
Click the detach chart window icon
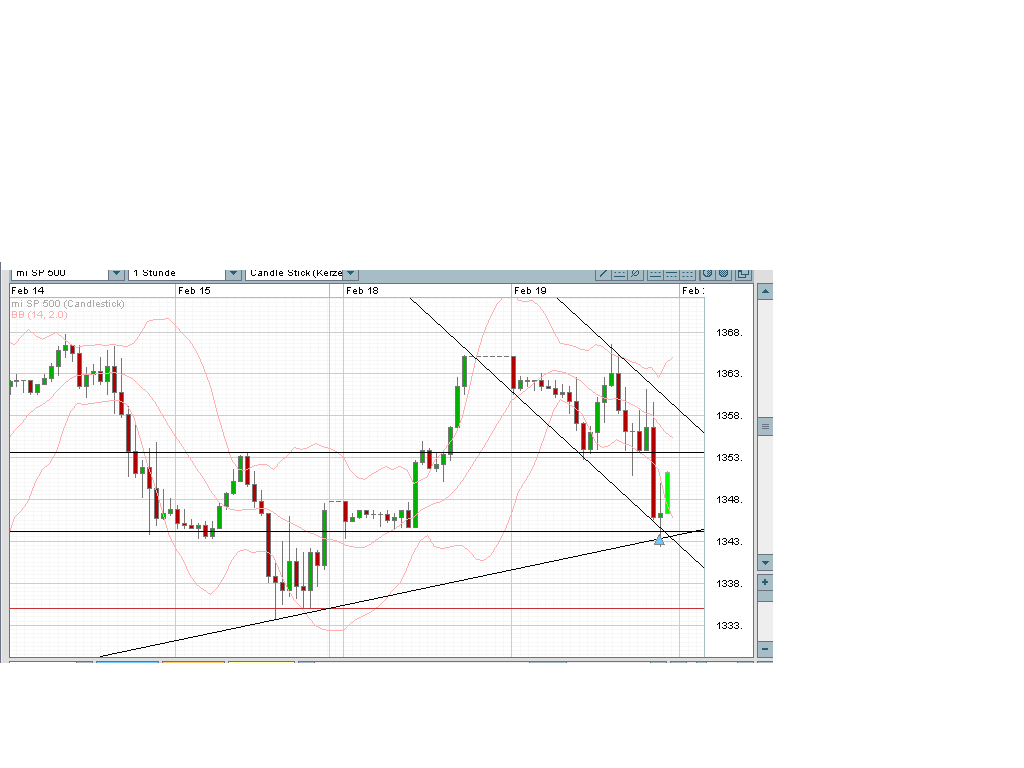coord(743,274)
